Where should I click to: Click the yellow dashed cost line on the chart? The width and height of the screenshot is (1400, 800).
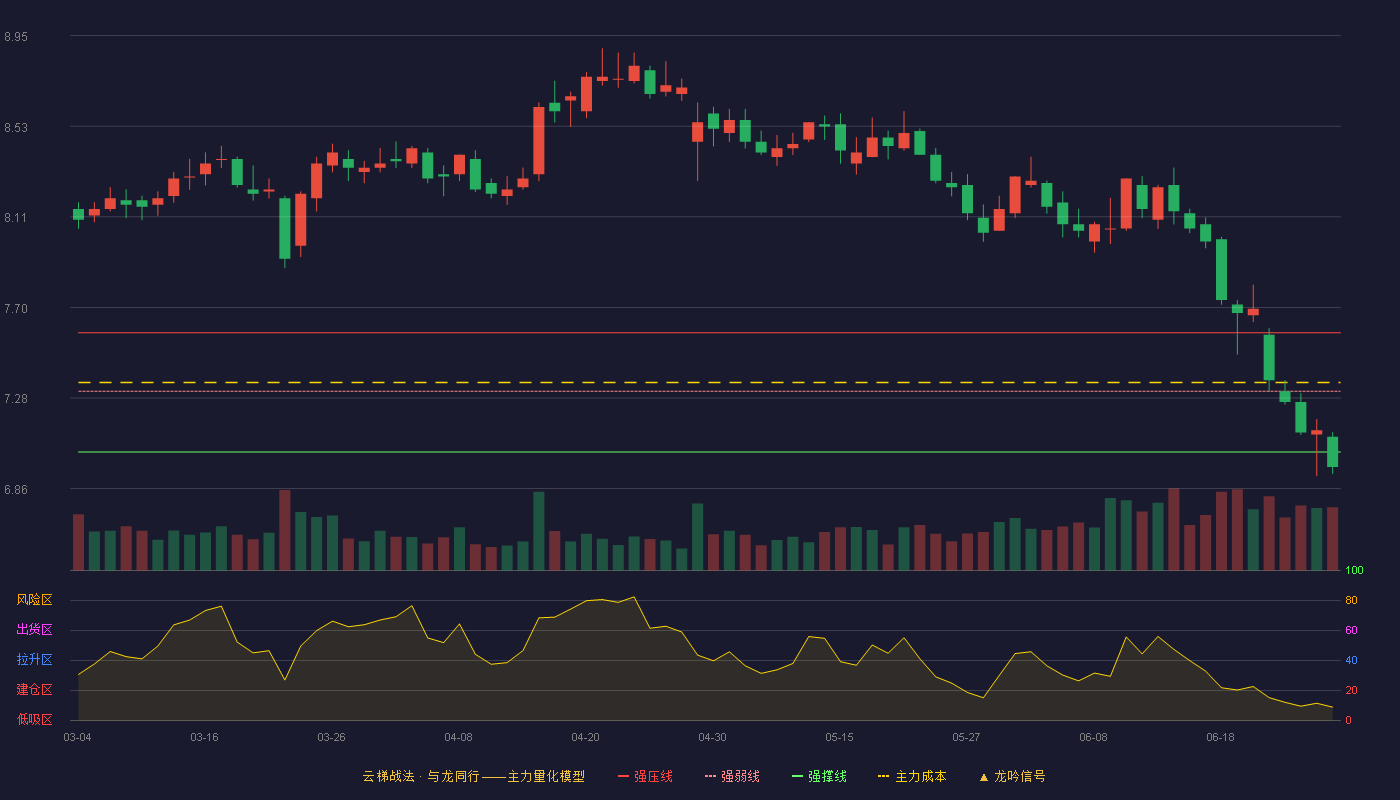[x=709, y=382]
